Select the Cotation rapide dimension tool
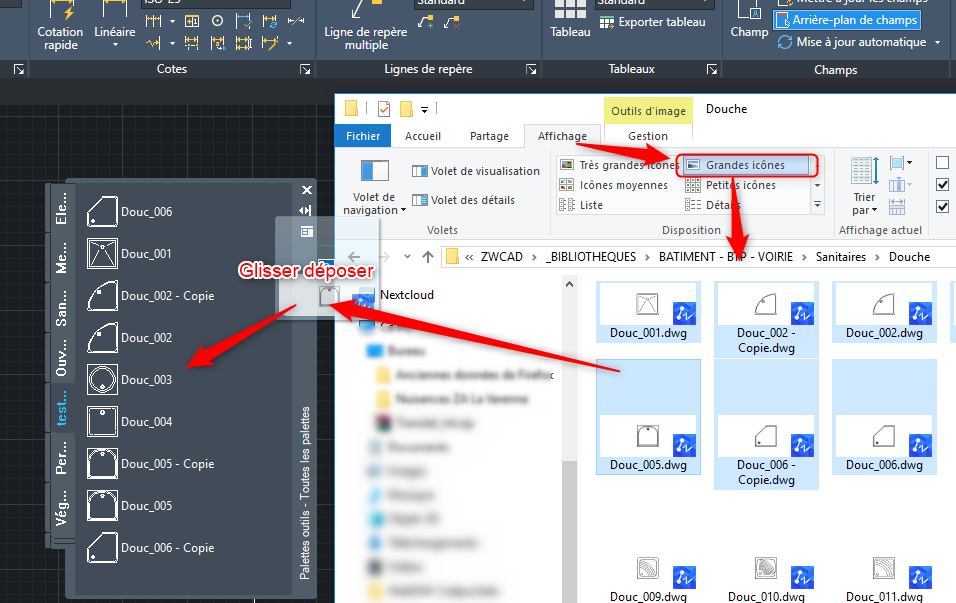This screenshot has height=603, width=956. point(60,26)
